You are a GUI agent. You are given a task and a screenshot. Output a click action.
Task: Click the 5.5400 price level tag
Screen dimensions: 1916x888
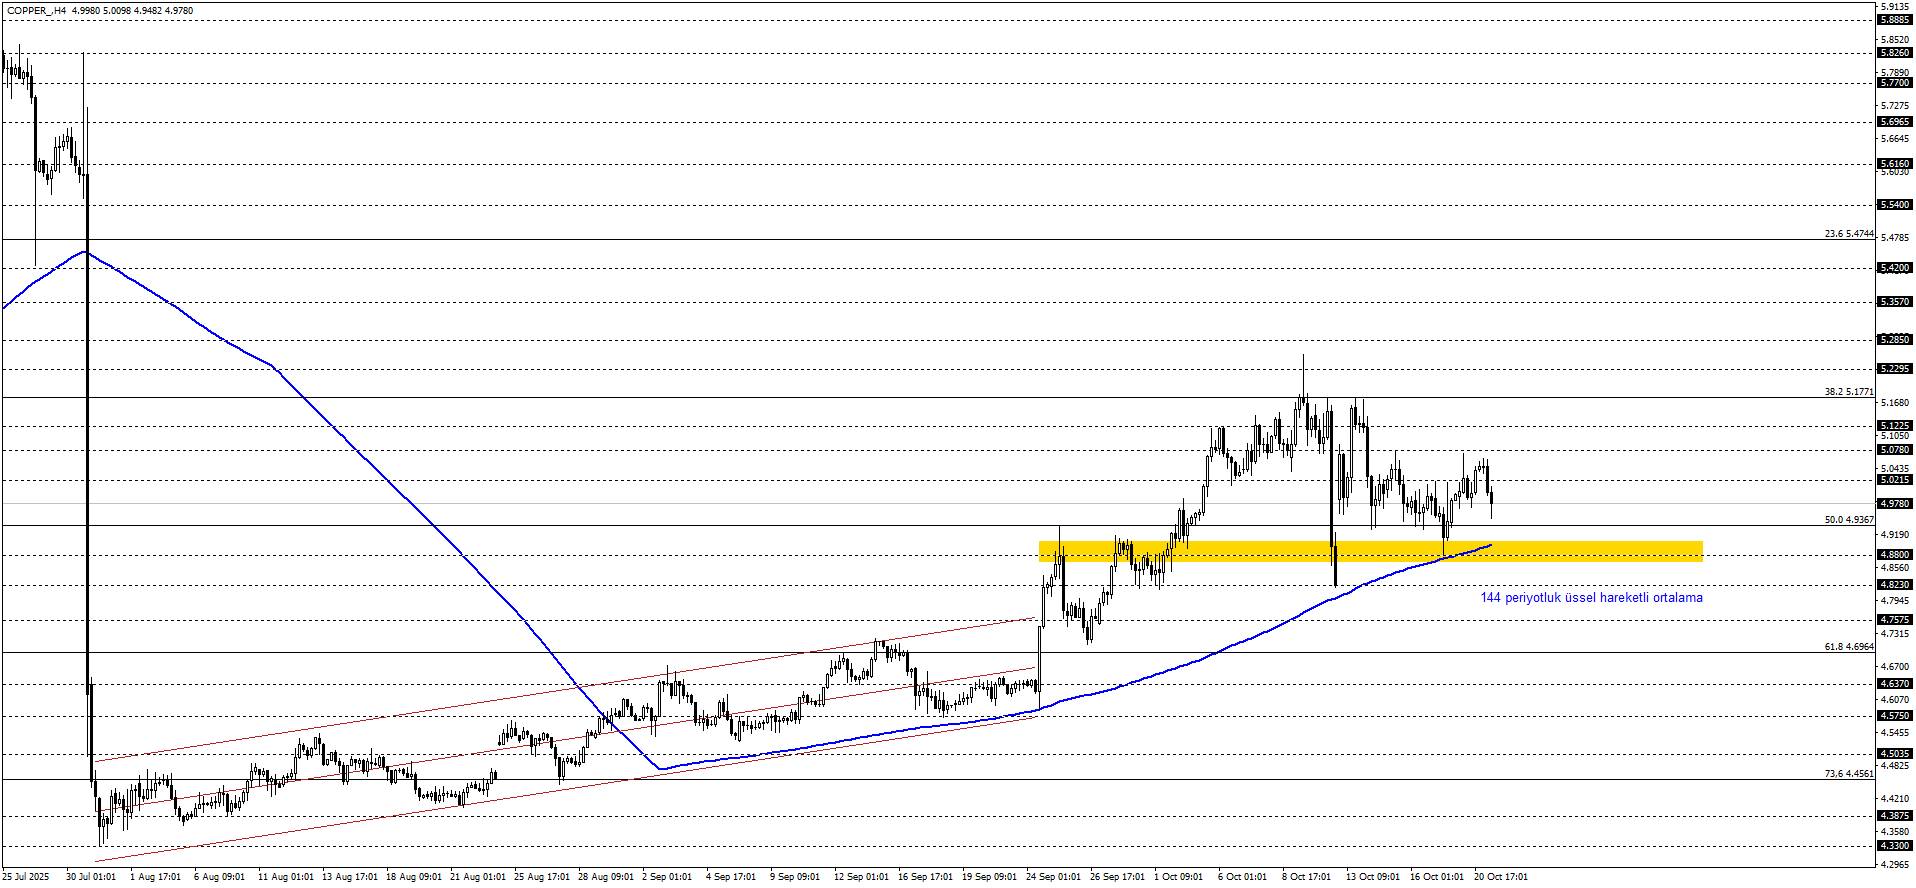tap(1894, 205)
